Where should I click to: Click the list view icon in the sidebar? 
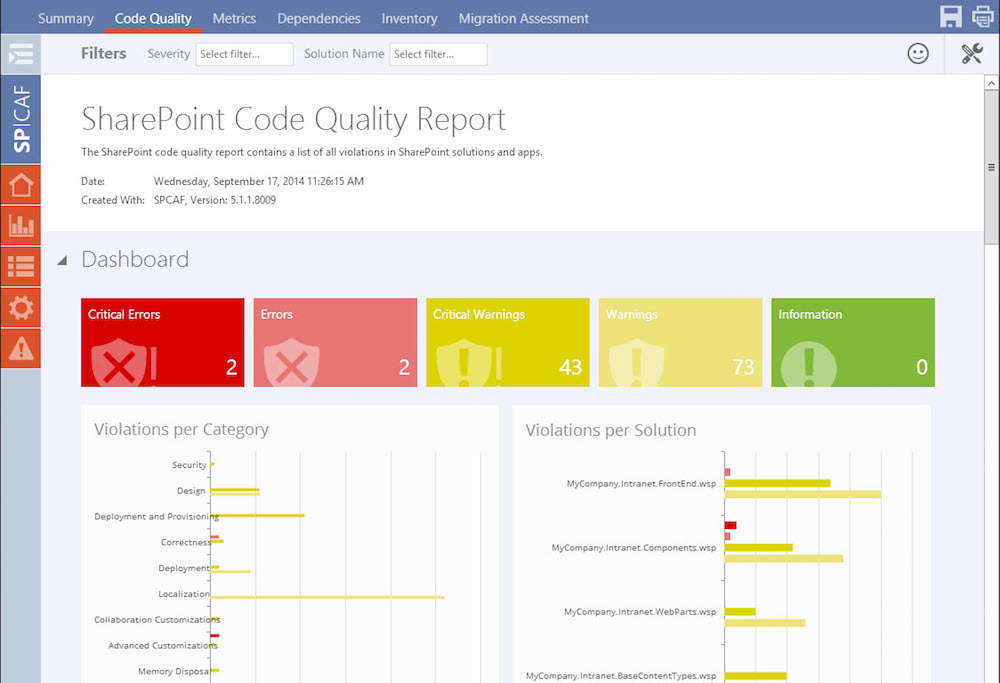click(20, 266)
